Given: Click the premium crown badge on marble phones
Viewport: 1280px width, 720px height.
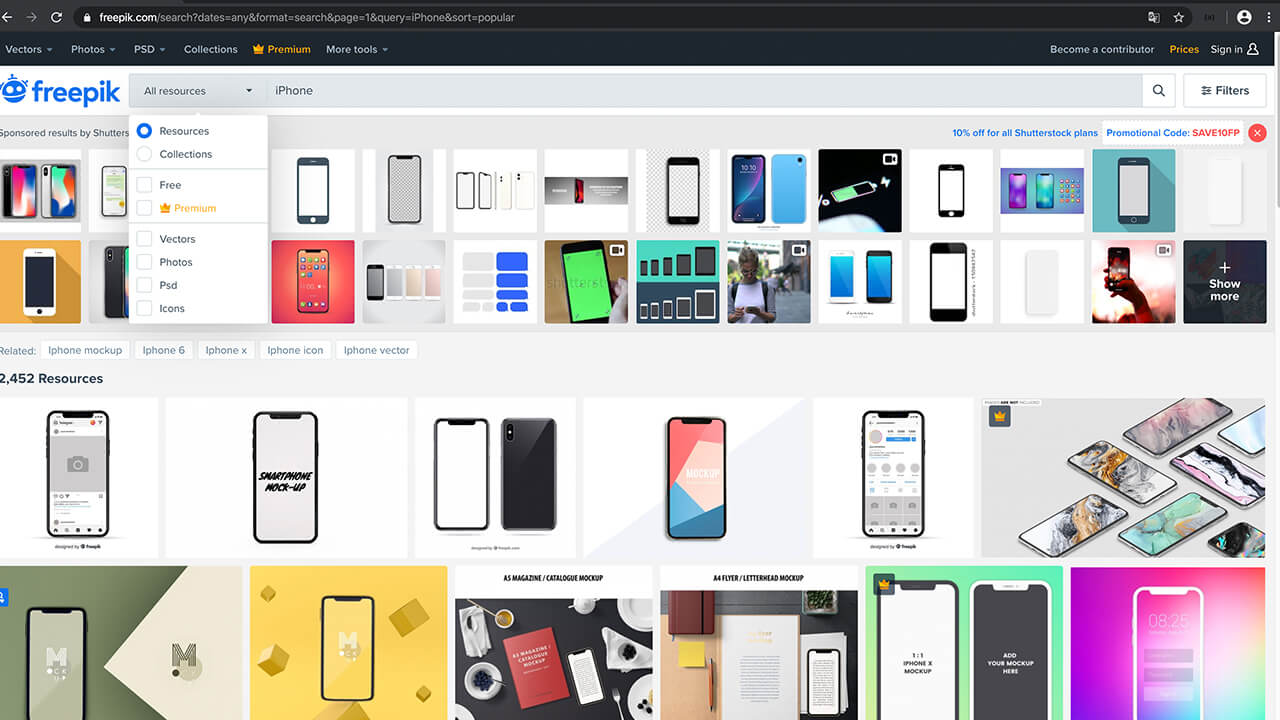Looking at the screenshot, I should click(x=999, y=416).
